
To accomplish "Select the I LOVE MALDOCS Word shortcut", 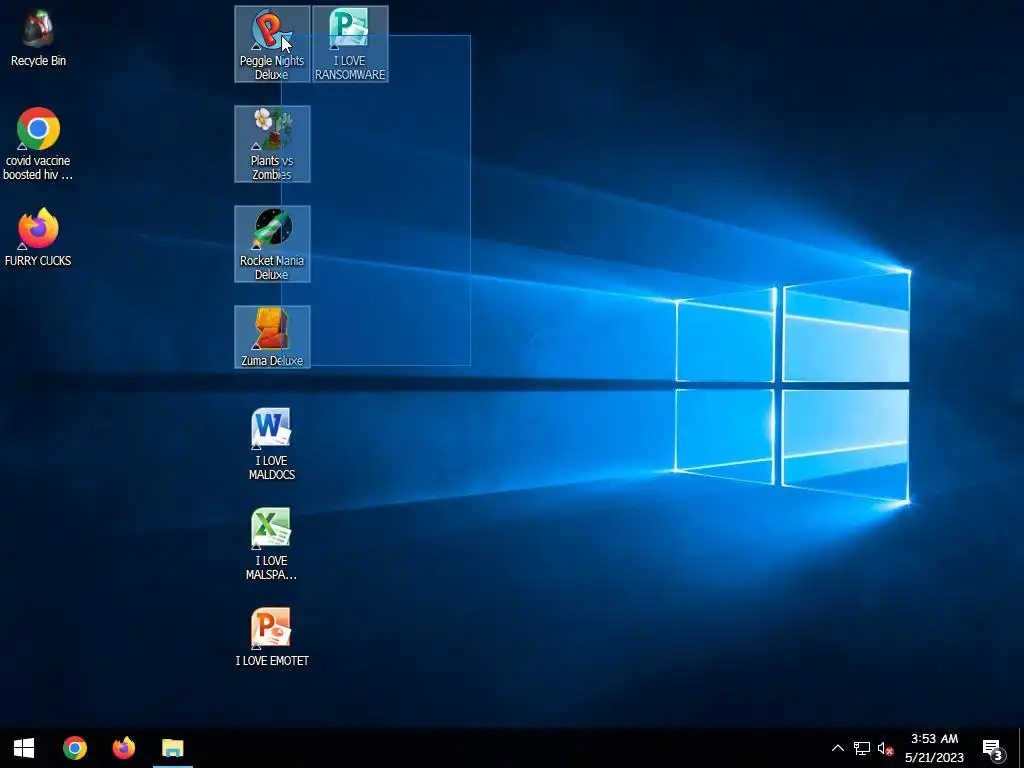I will [272, 444].
